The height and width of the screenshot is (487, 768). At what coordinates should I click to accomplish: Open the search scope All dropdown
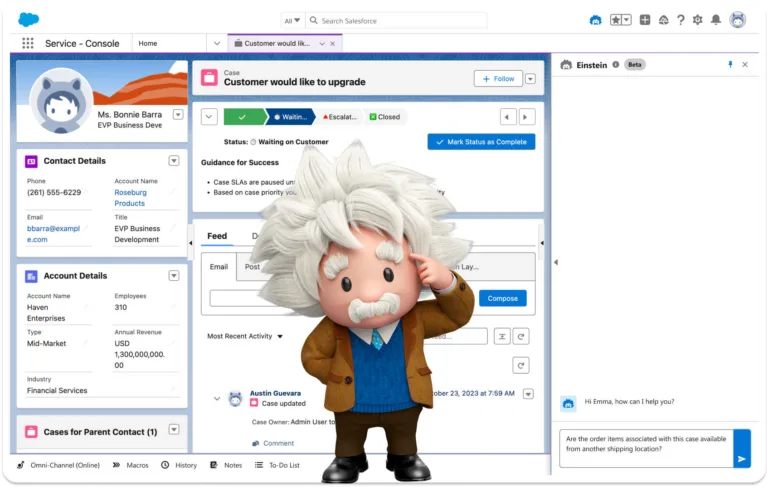tap(292, 21)
